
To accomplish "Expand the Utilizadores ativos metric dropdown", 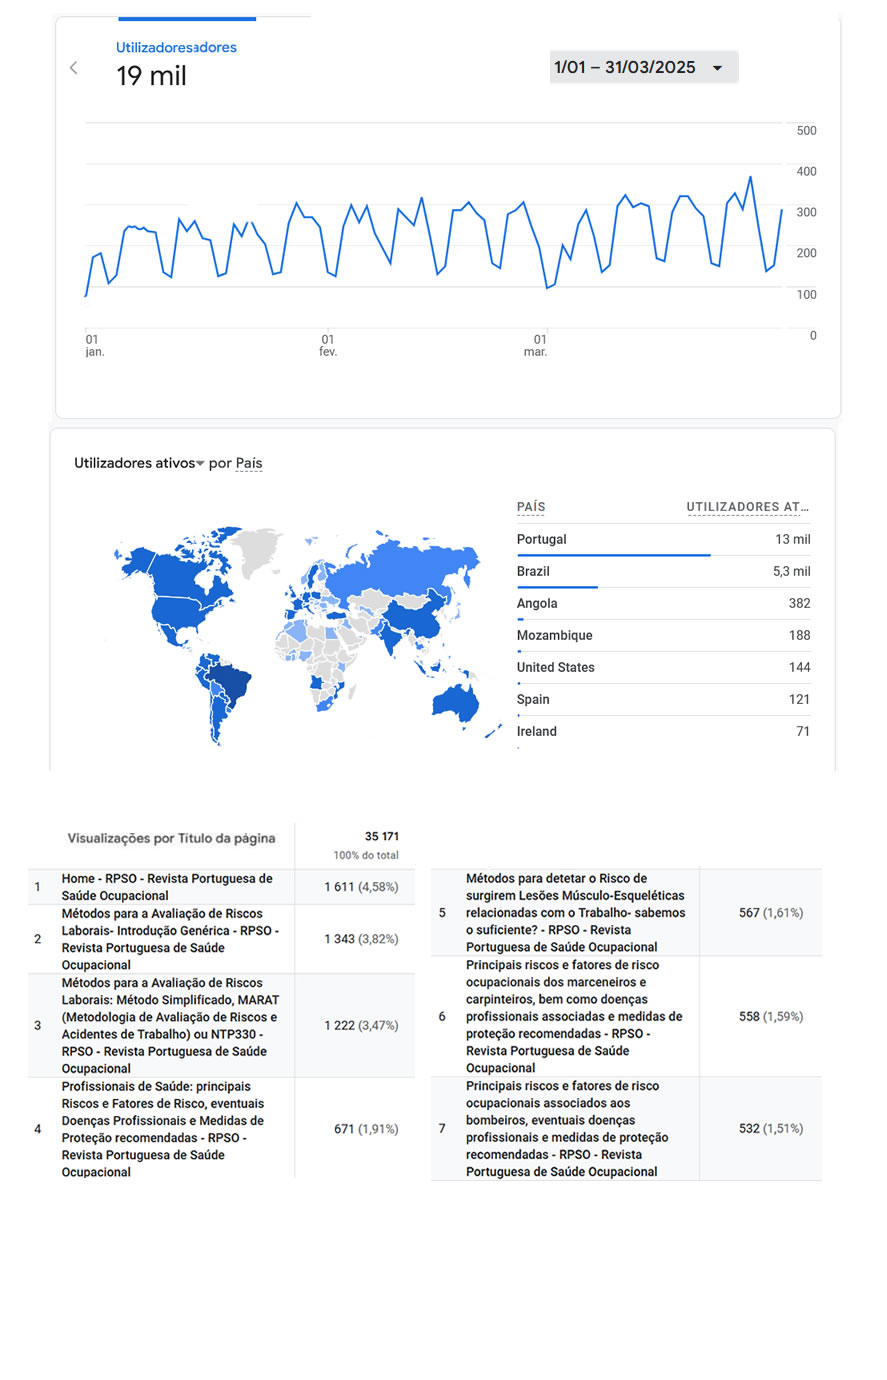I will coord(139,463).
